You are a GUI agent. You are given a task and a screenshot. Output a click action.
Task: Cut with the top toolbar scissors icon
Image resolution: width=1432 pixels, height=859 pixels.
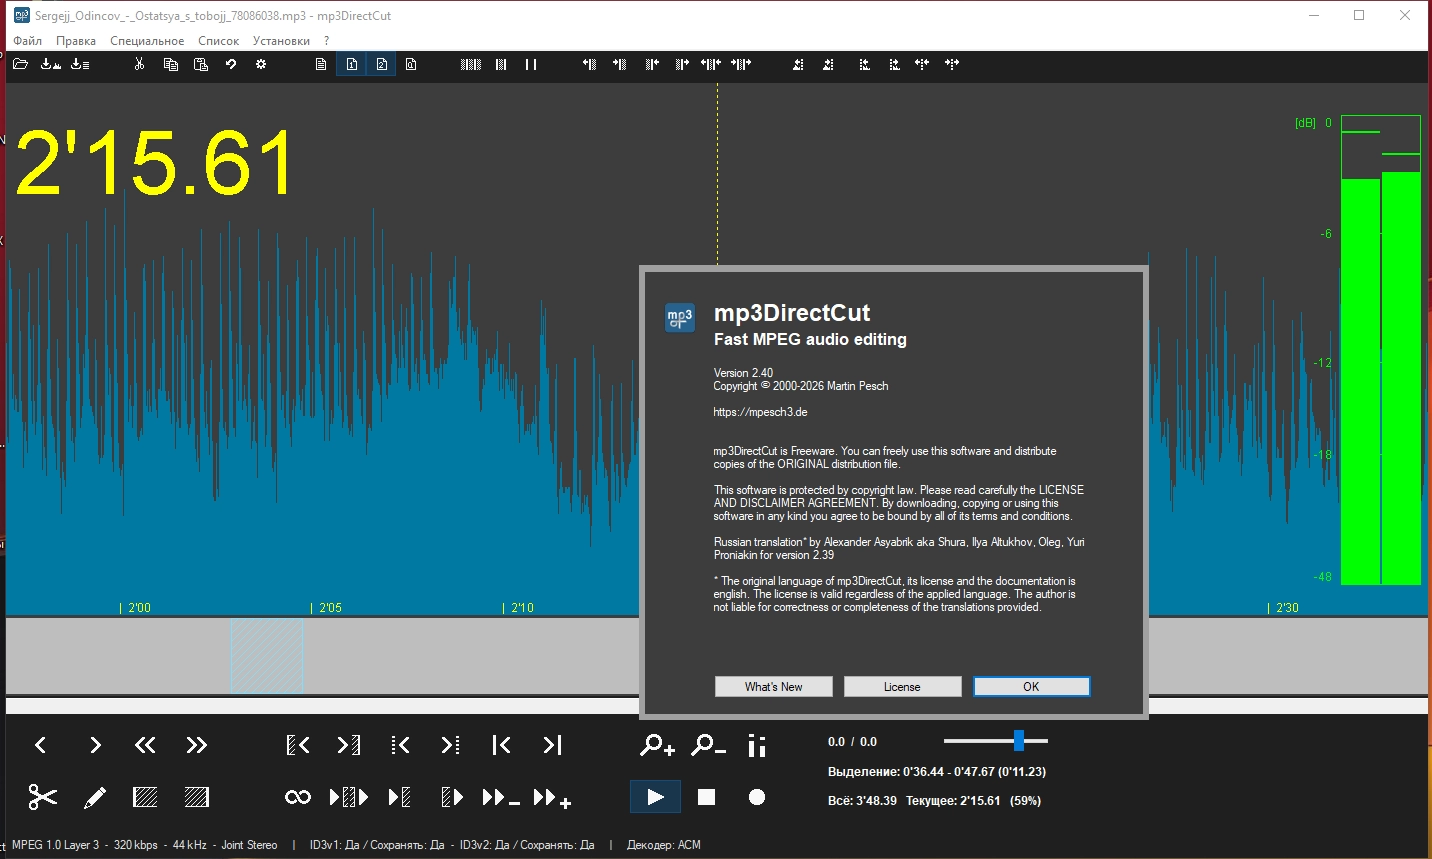pyautogui.click(x=139, y=64)
